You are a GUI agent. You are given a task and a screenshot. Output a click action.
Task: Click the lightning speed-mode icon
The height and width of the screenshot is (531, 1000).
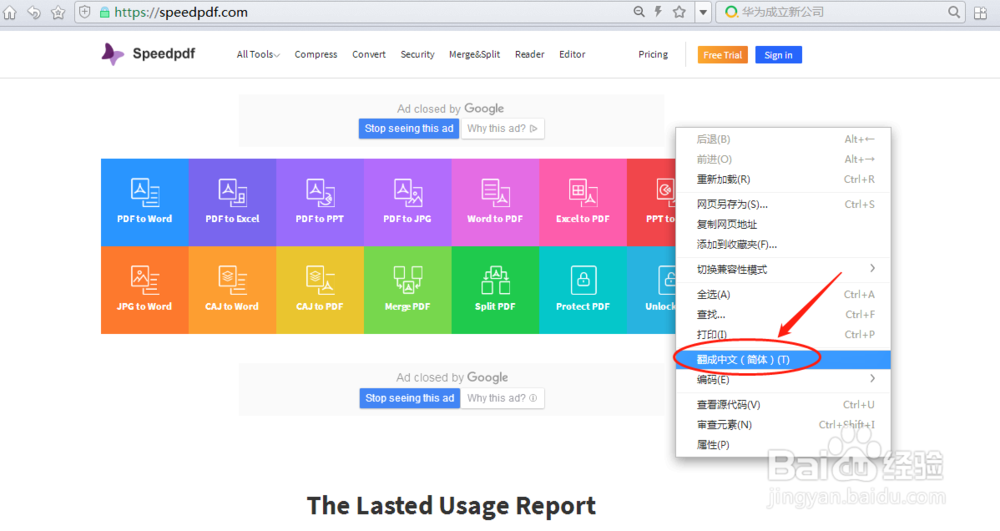(x=658, y=11)
